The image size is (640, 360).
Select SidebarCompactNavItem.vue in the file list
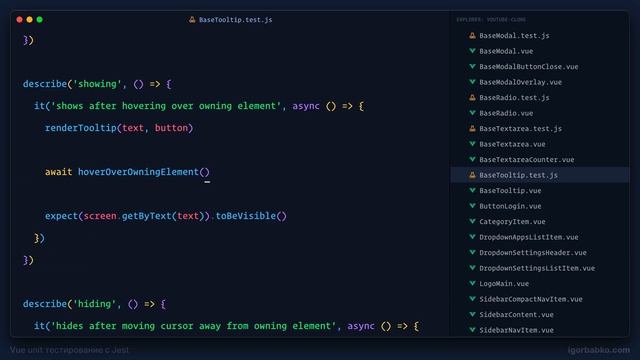(x=531, y=300)
